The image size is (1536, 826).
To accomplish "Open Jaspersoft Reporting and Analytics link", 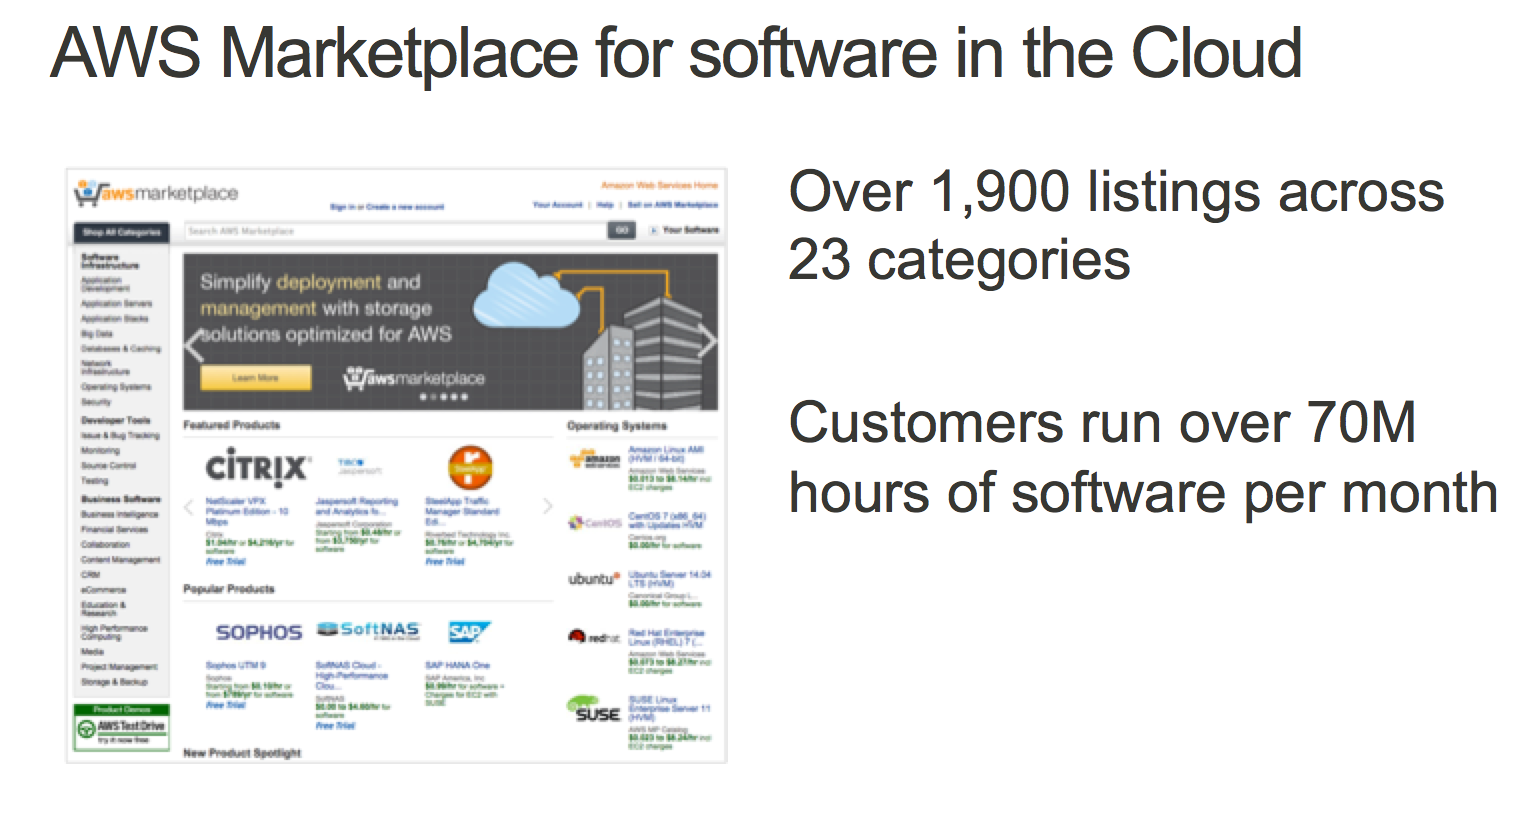I will point(357,505).
